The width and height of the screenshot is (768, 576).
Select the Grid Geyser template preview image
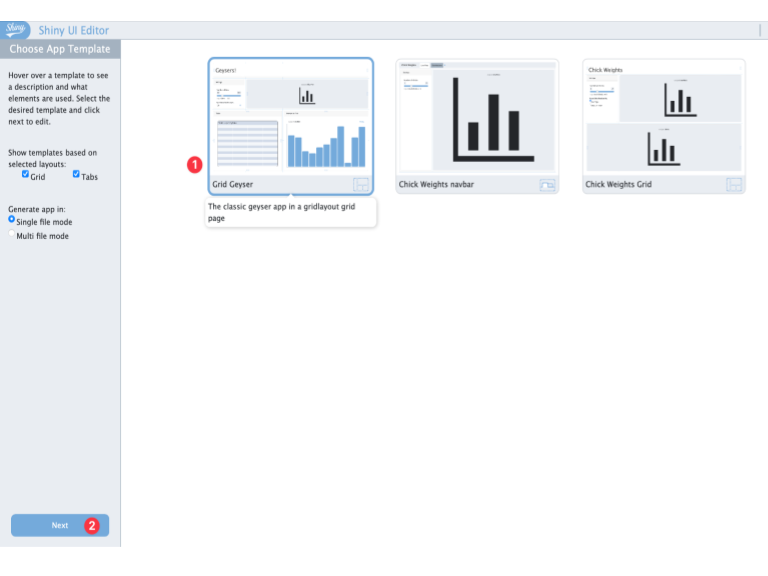[290, 117]
